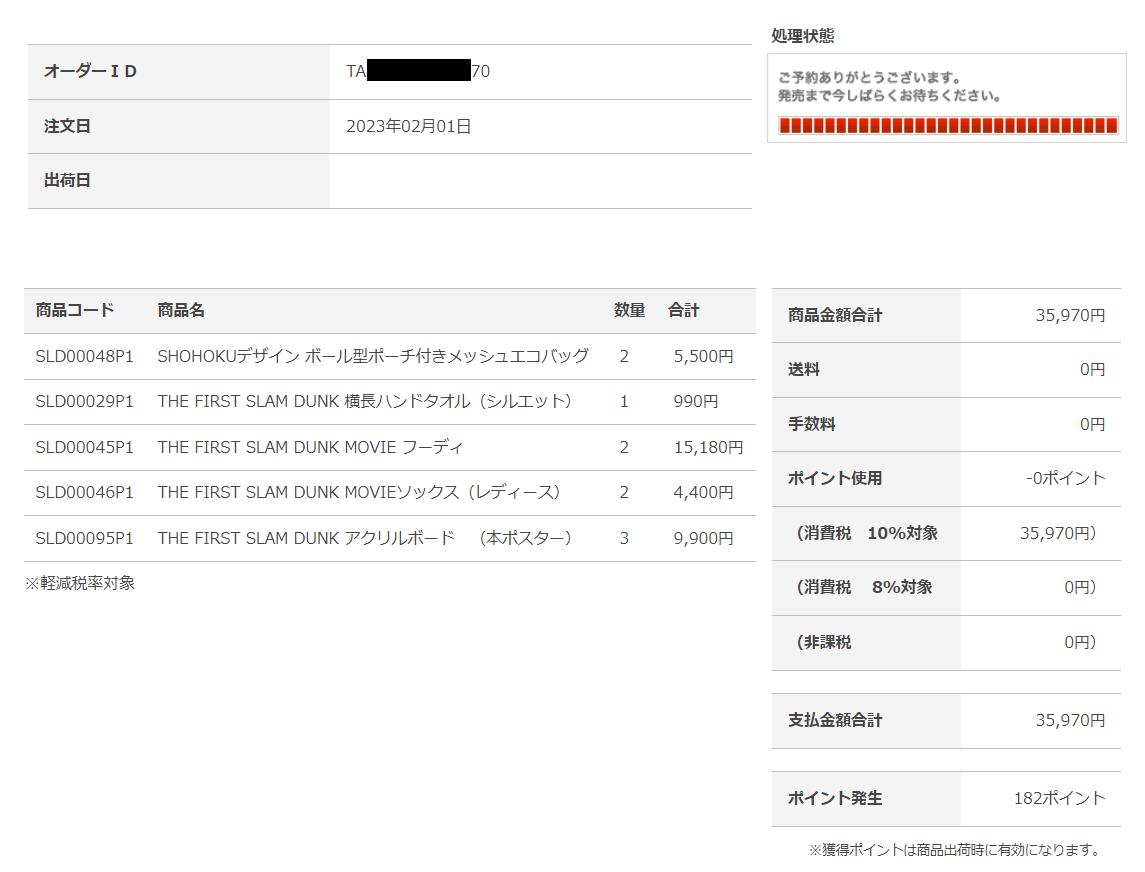Click the 支払金額合計 label
Viewport: 1145px width, 872px height.
(835, 720)
